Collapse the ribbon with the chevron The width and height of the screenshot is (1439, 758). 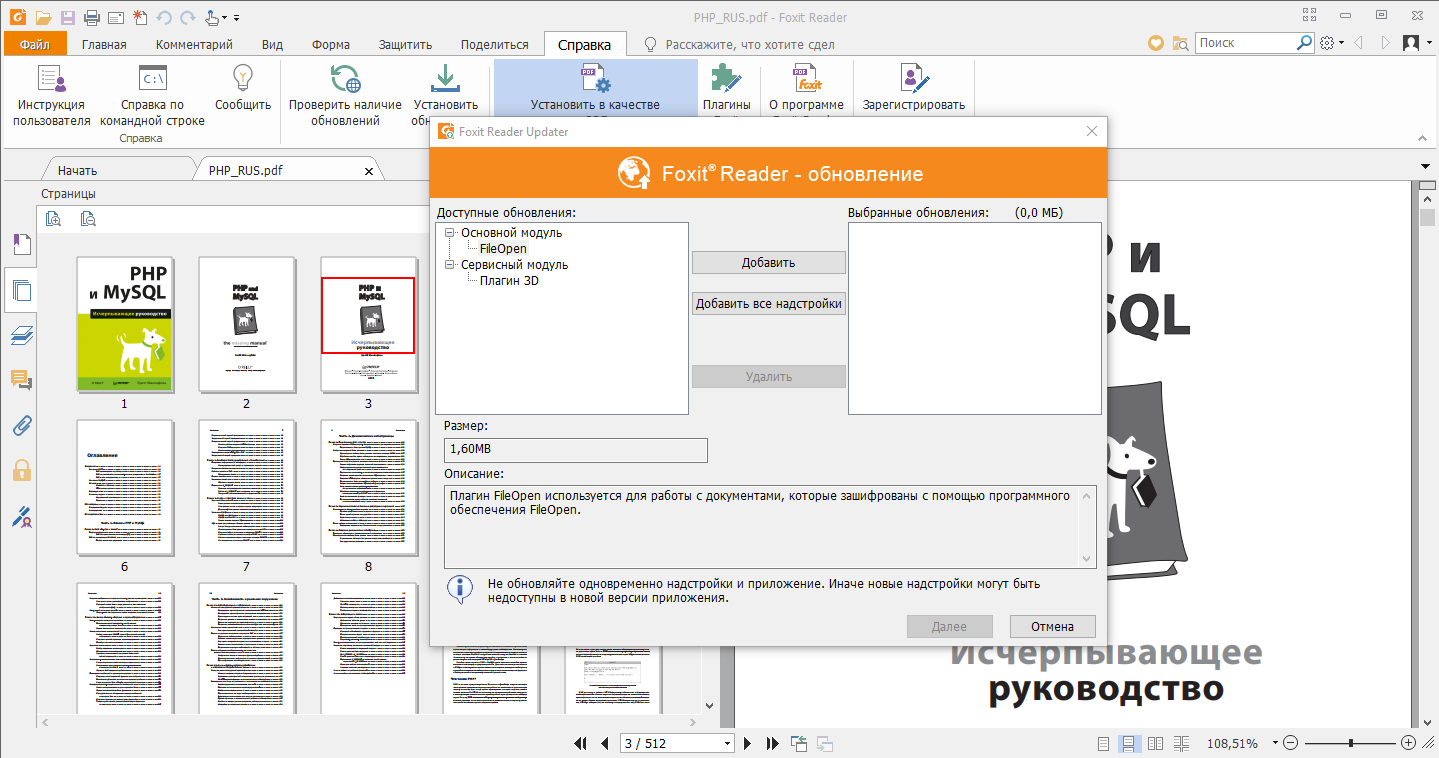point(1421,138)
